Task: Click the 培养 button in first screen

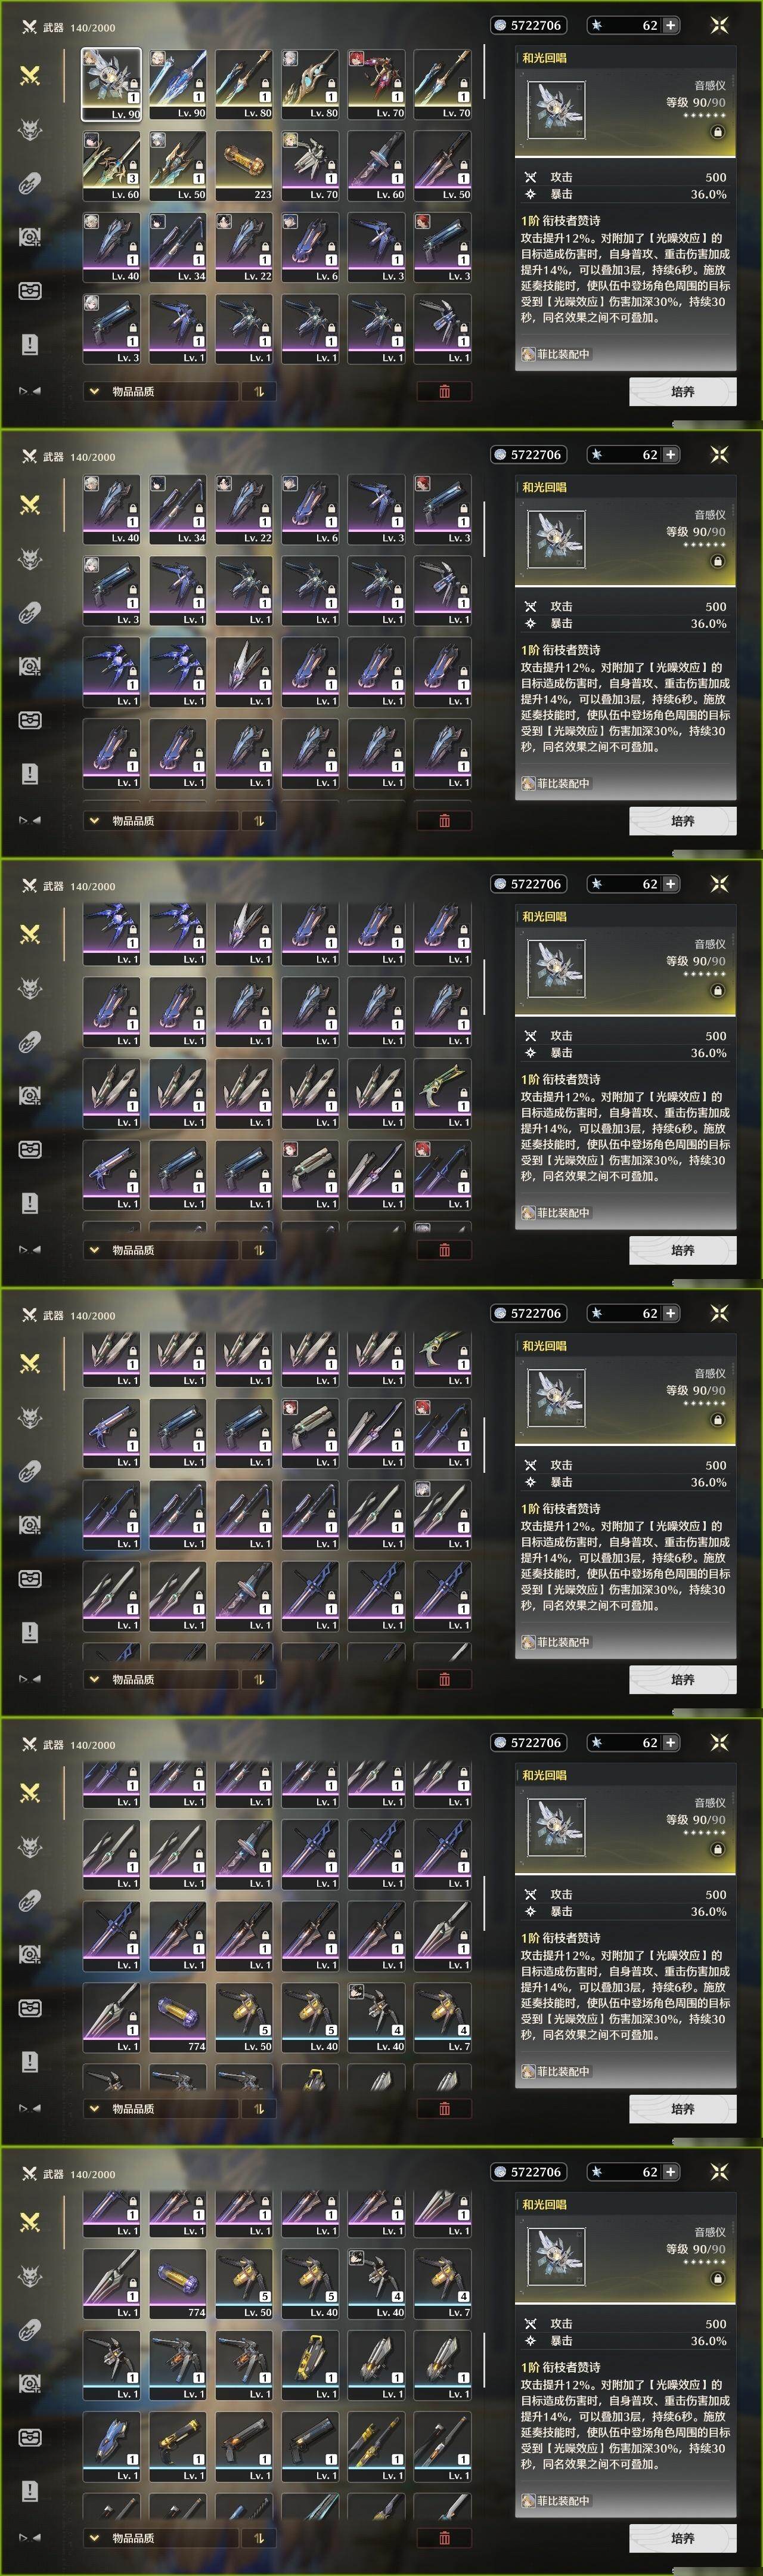Action: click(x=683, y=391)
